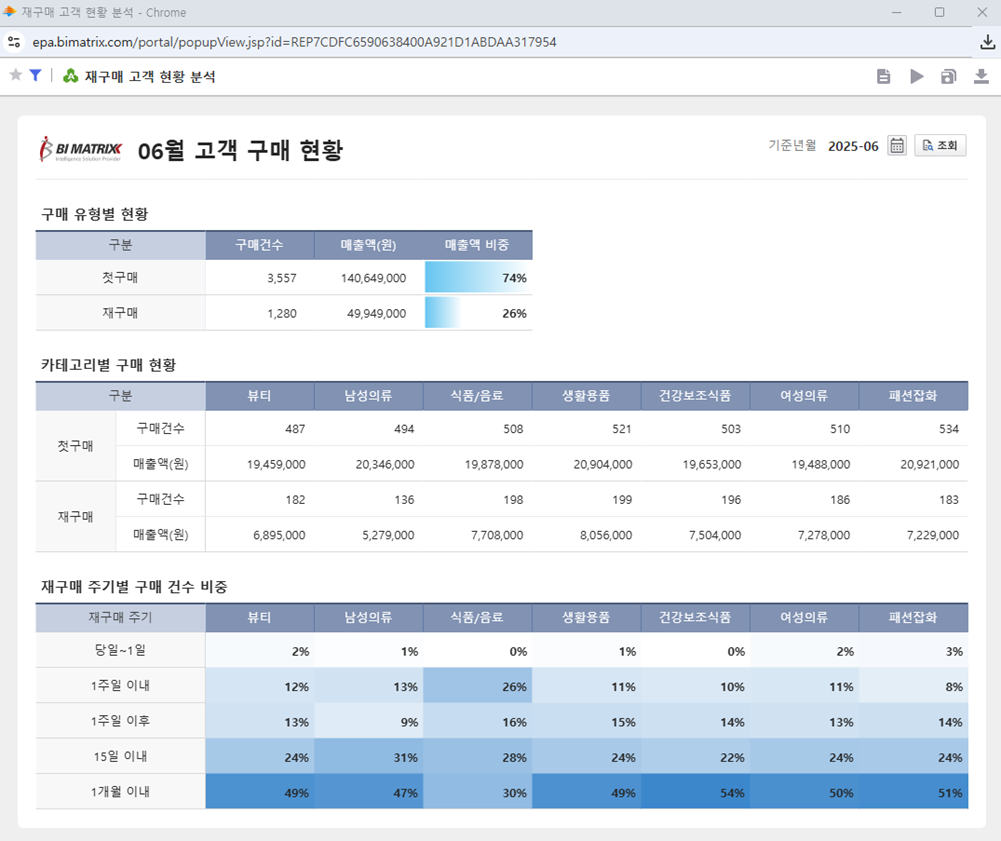This screenshot has width=1001, height=841.
Task: Click the document icon in report toolbar
Action: 883,77
